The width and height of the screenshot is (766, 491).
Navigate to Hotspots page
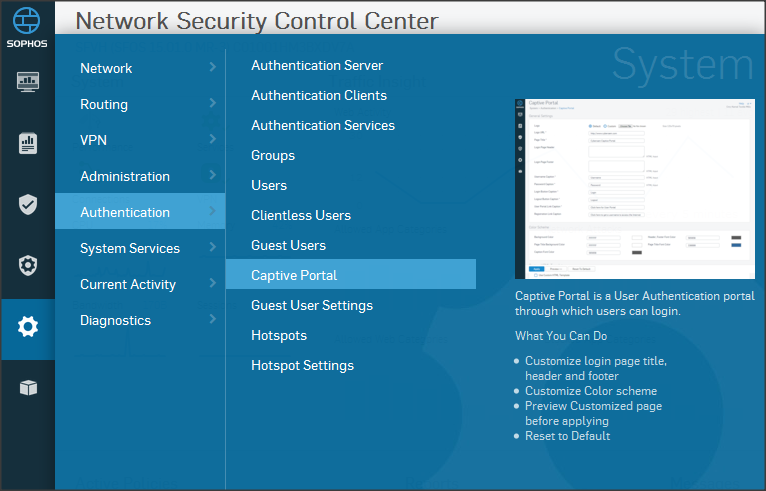point(279,335)
